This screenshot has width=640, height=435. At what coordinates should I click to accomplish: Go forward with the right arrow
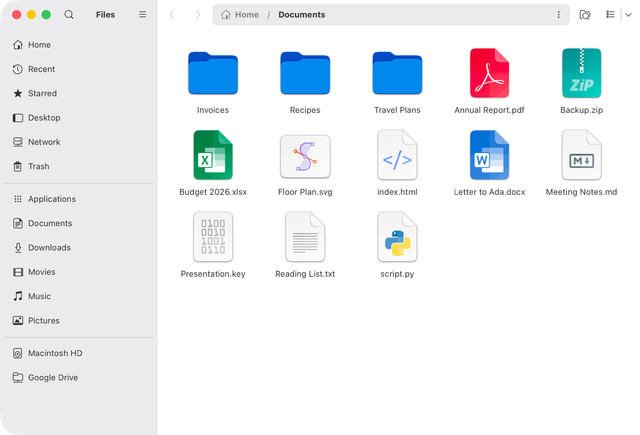point(198,15)
